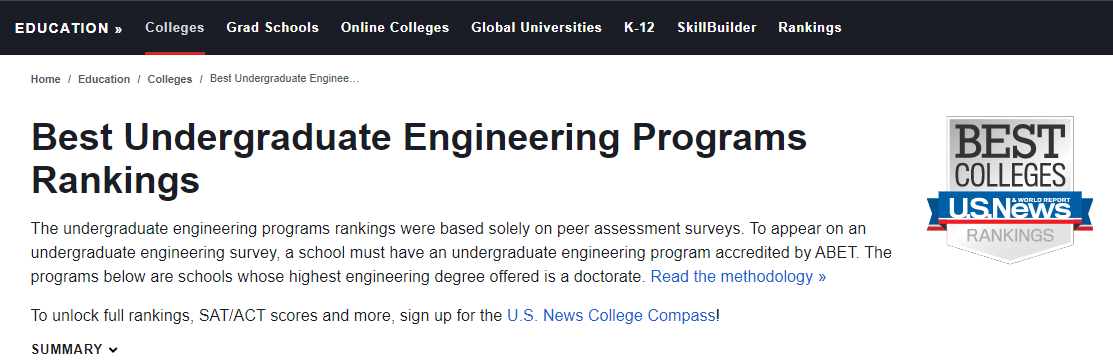The width and height of the screenshot is (1113, 364).
Task: Select the Colleges tab
Action: [175, 28]
